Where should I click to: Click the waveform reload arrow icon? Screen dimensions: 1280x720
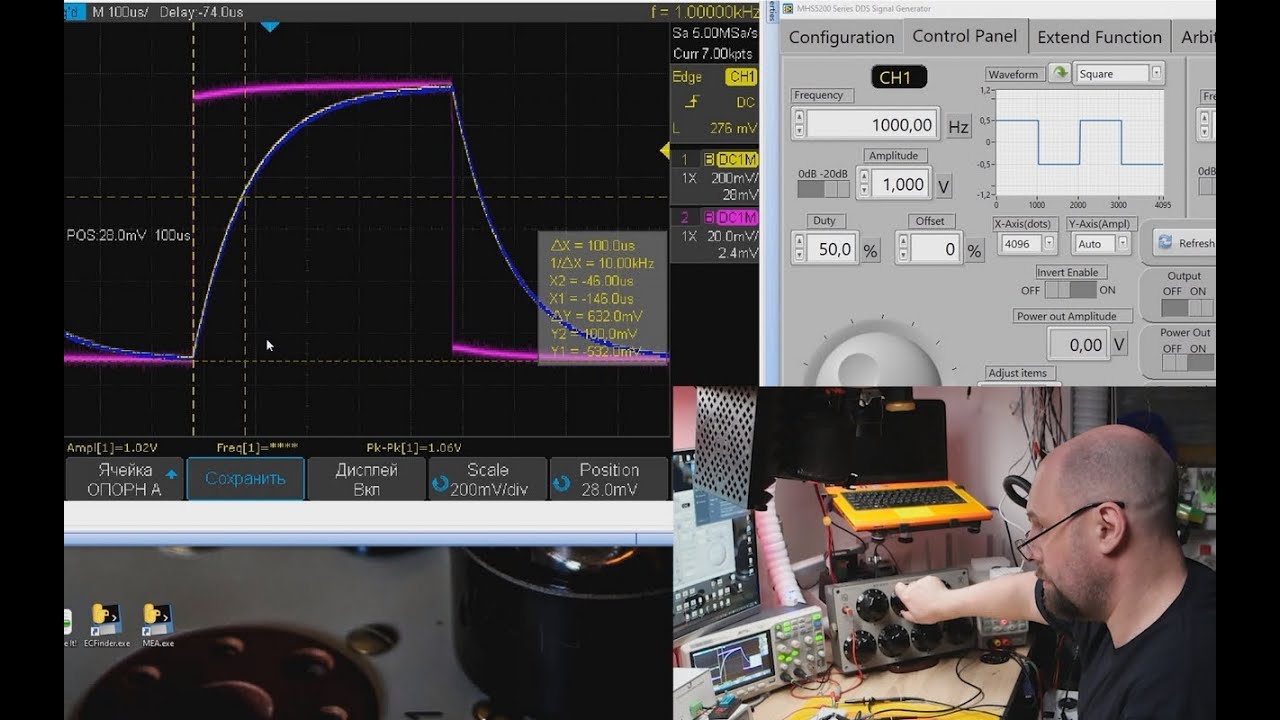tap(1058, 73)
